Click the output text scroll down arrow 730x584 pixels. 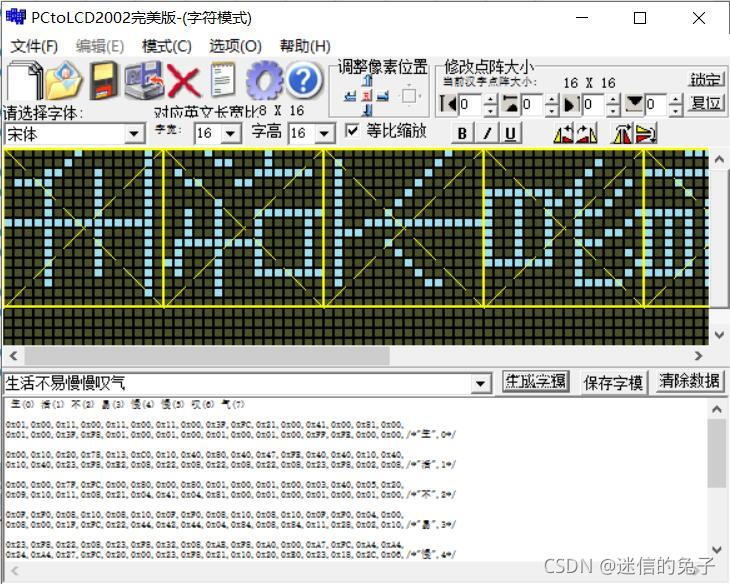coord(717,550)
